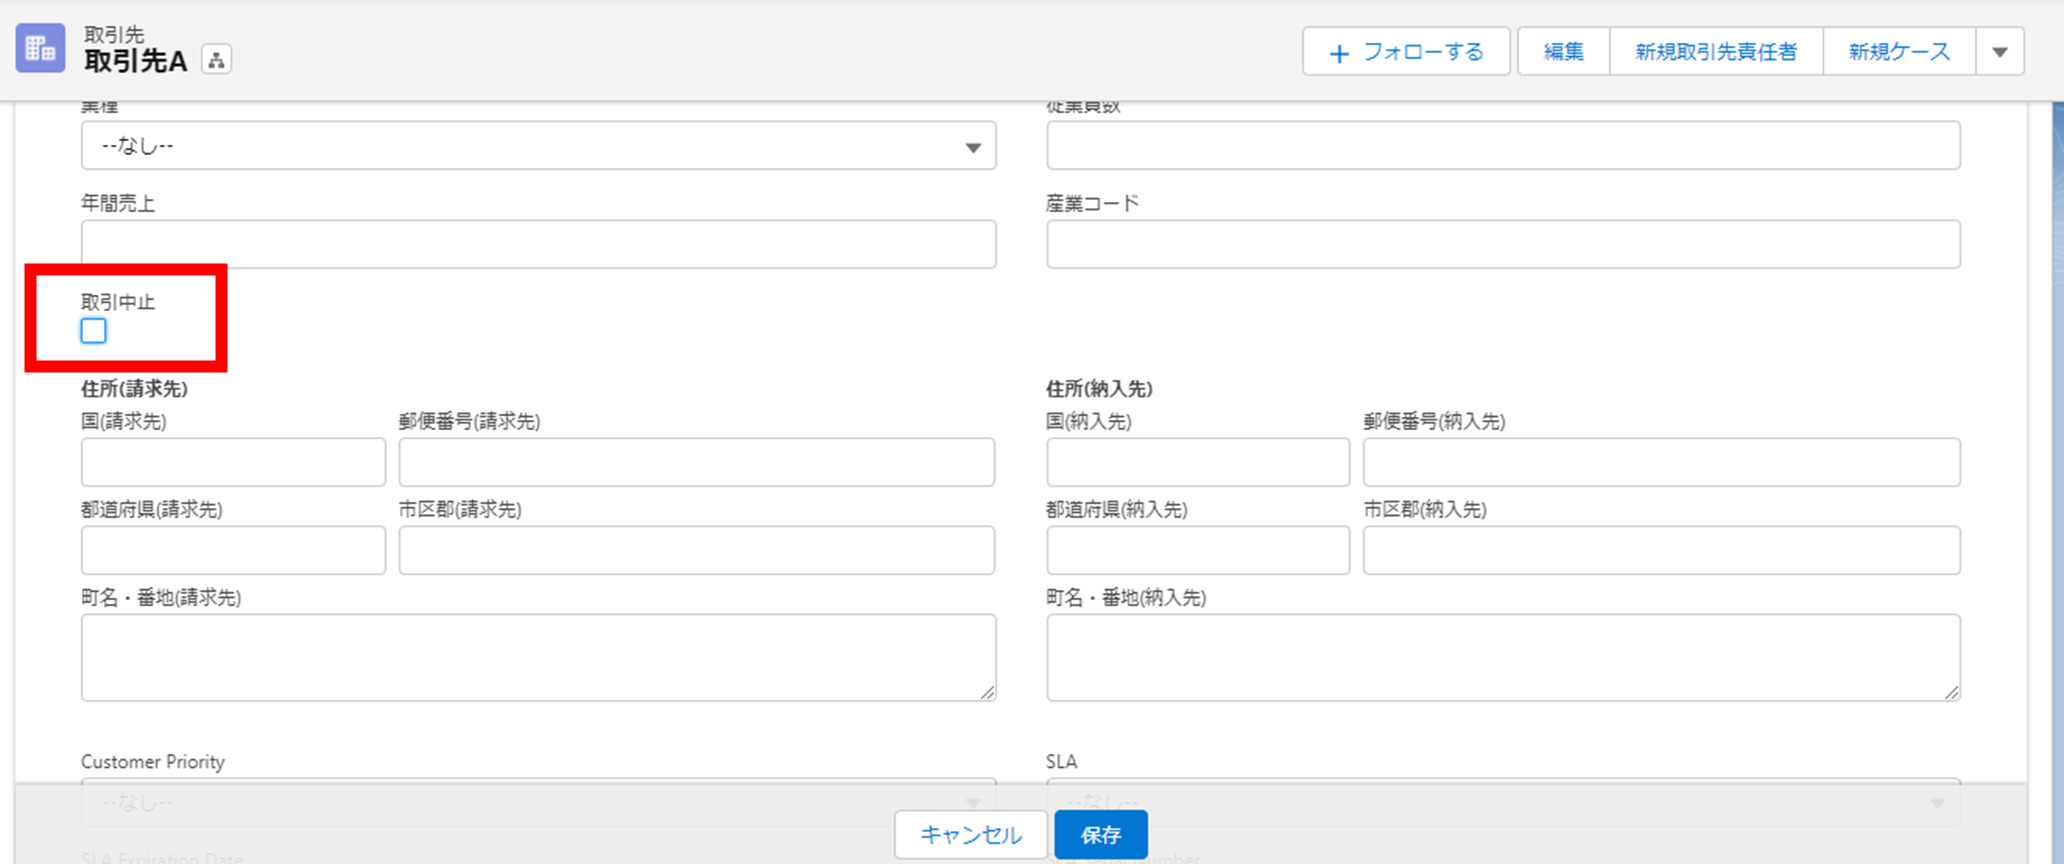The height and width of the screenshot is (864, 2064).
Task: Click the 市区郡(納入先) input field
Action: pos(1661,550)
